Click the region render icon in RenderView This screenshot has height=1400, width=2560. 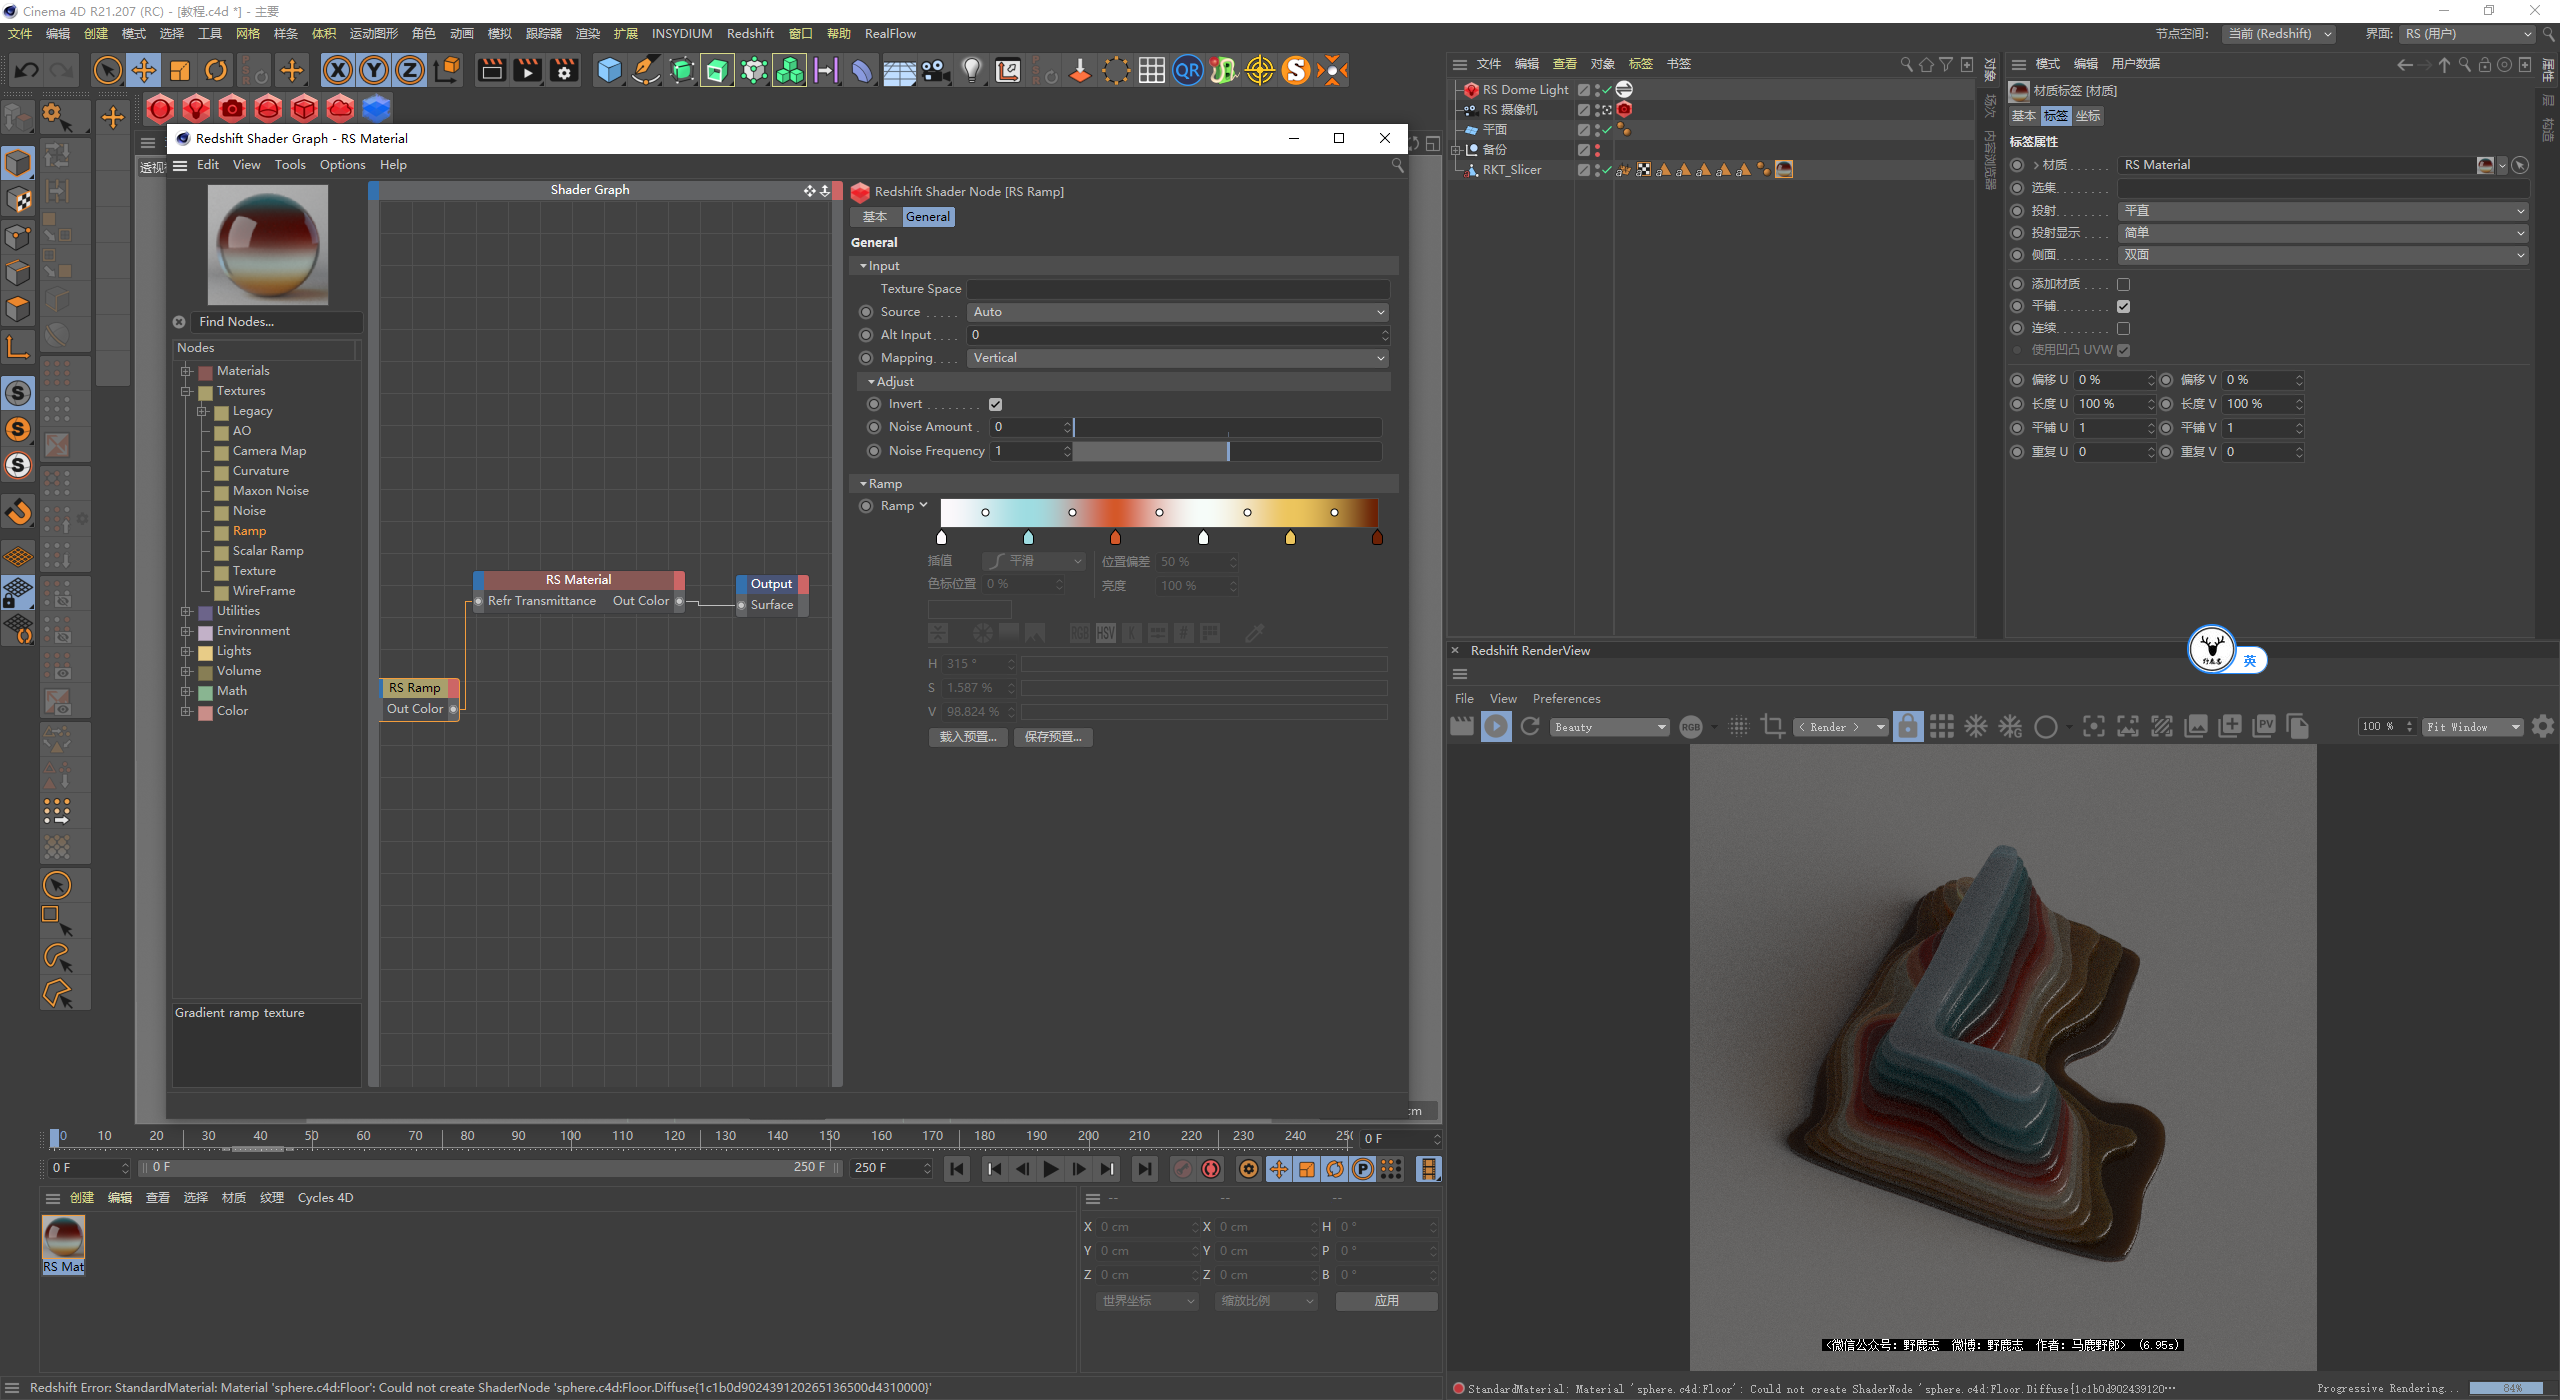tap(1774, 726)
